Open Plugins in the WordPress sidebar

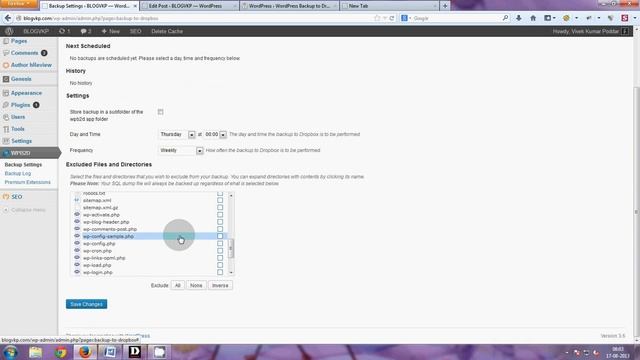pyautogui.click(x=20, y=105)
